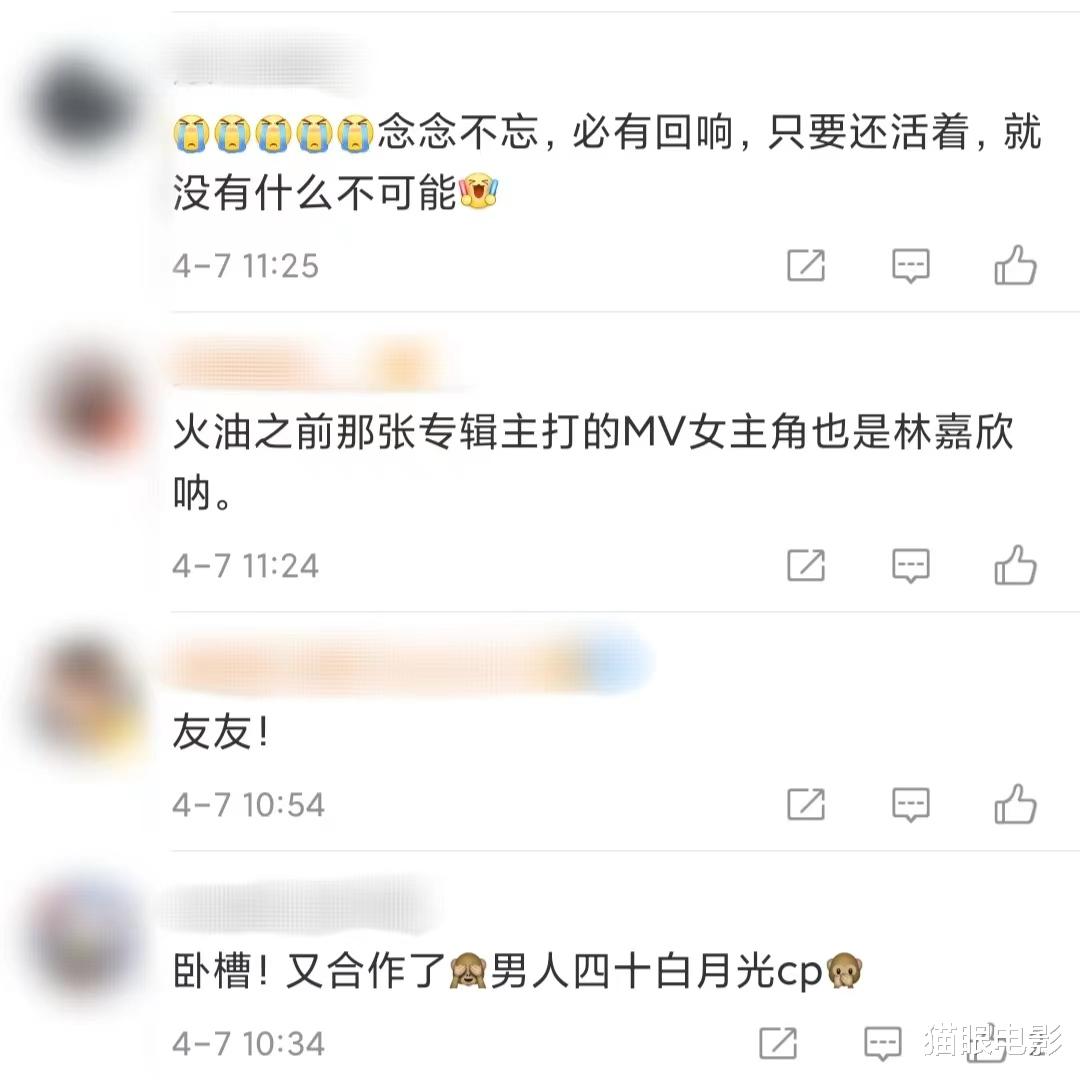Repost the comment posted at 4-7 10:34
The height and width of the screenshot is (1080, 1080).
coord(778,1043)
